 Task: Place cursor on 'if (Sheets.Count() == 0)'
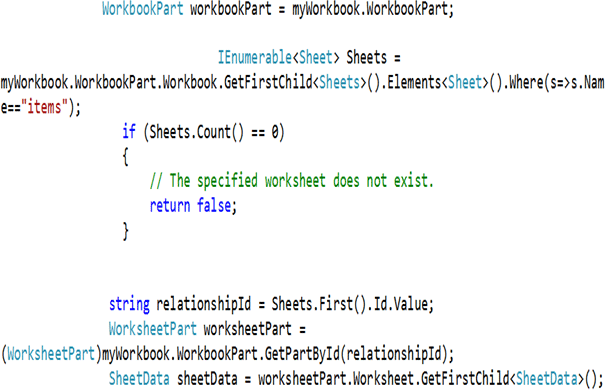pos(203,132)
